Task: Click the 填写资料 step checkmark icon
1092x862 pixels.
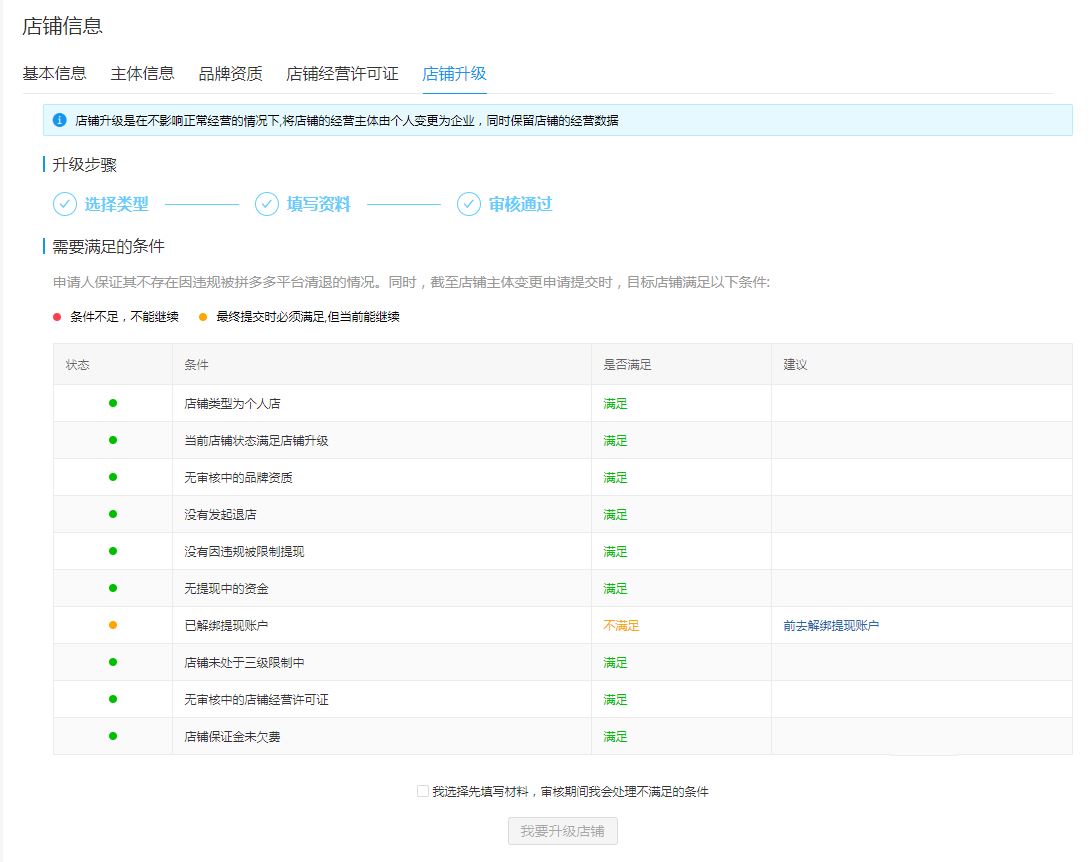Action: (267, 204)
